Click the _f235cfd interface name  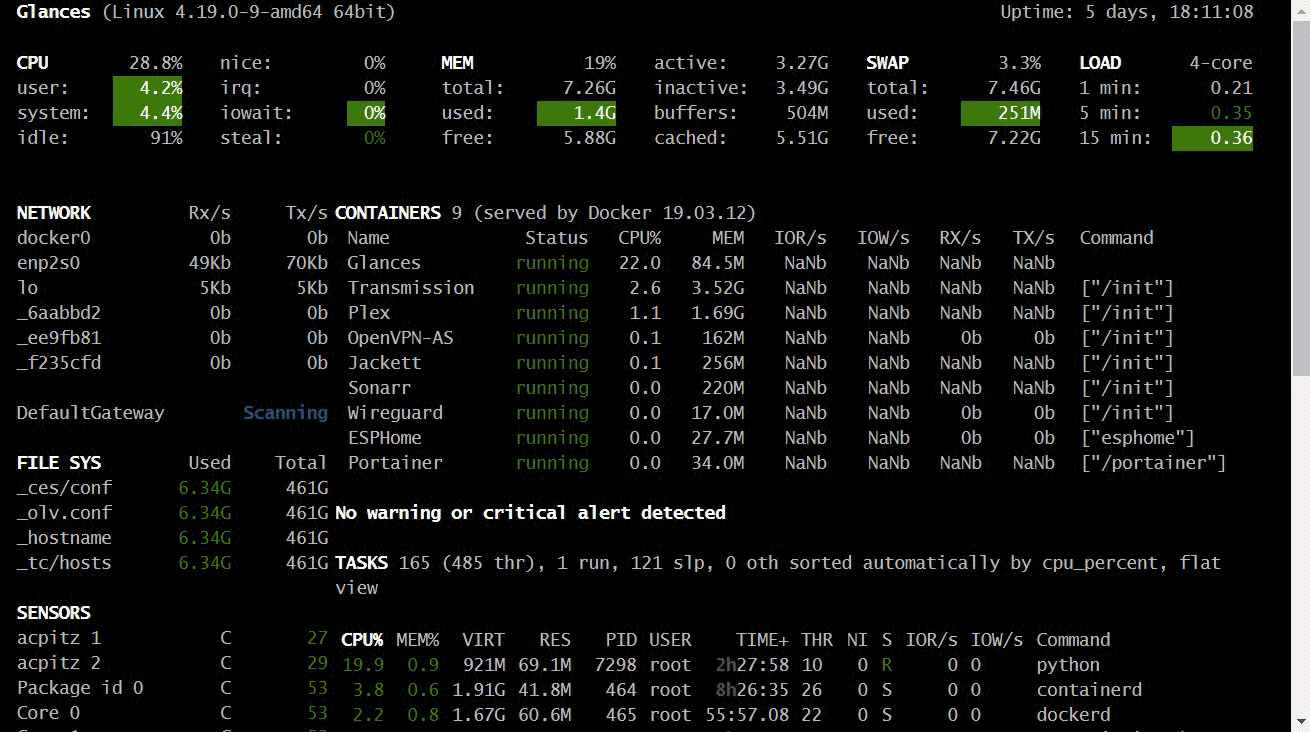(59, 363)
